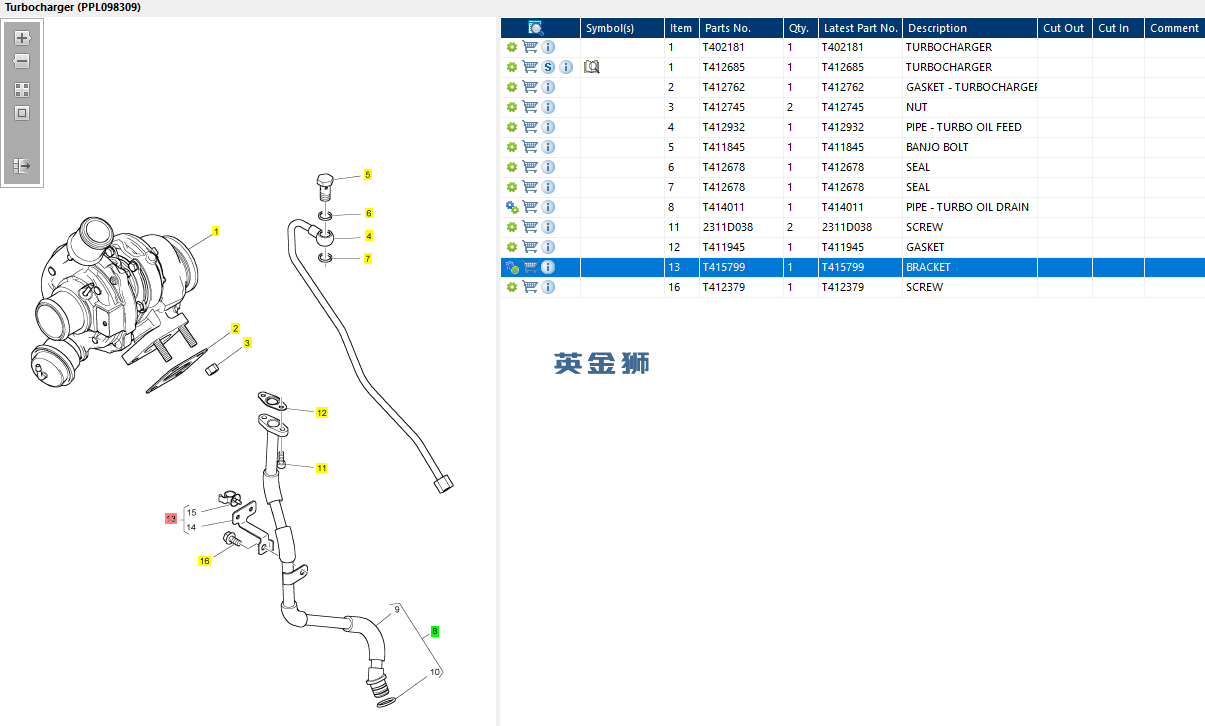Select diagram callout label 4 on oil feed pipe
This screenshot has width=1205, height=726.
[368, 236]
